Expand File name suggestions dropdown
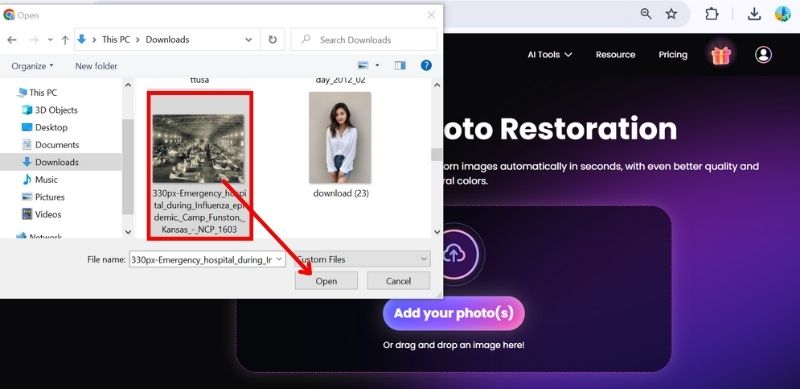 pyautogui.click(x=280, y=259)
